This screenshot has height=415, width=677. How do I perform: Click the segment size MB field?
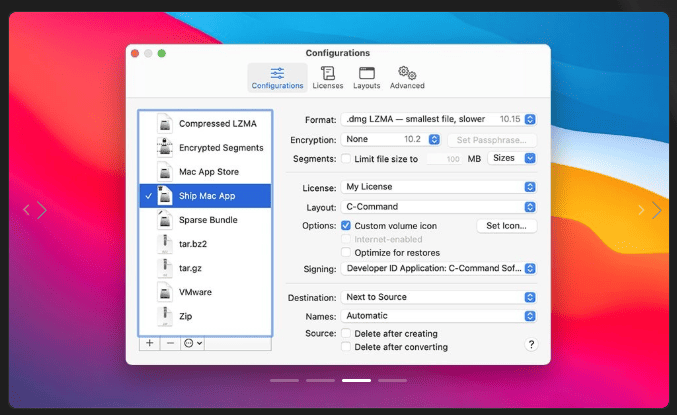pos(445,158)
